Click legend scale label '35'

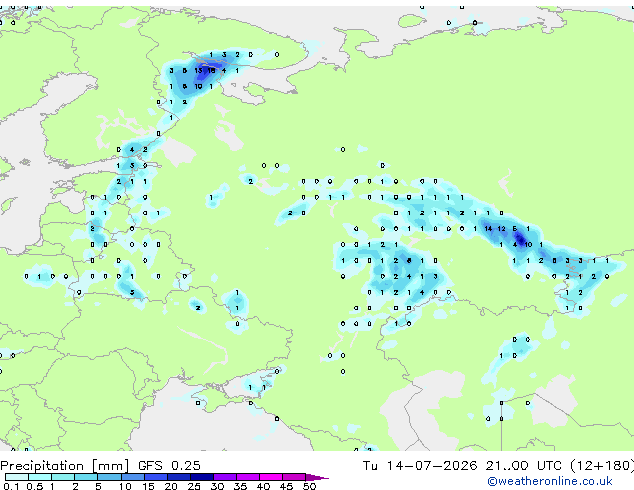tap(240, 486)
